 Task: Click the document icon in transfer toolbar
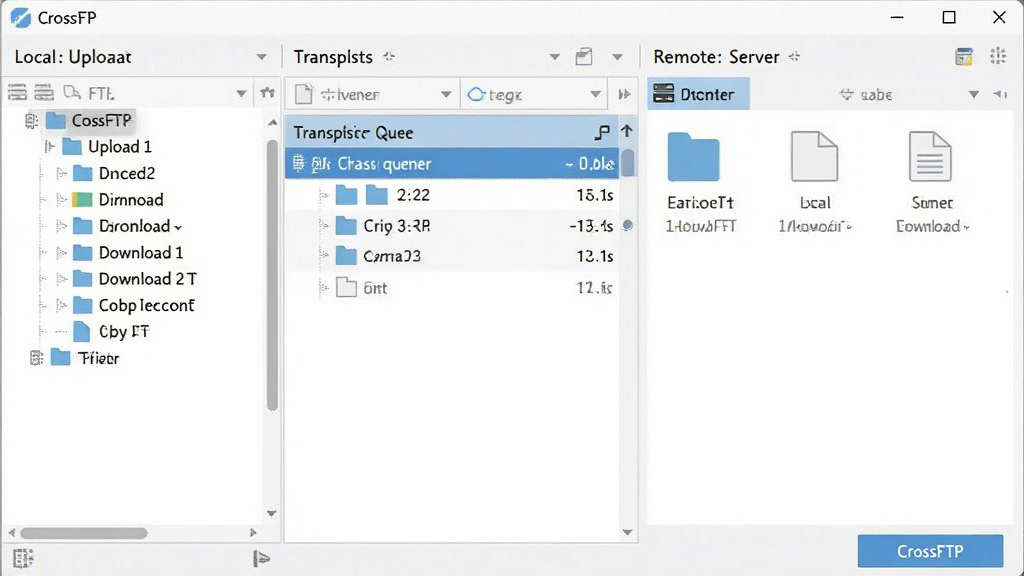coord(303,94)
